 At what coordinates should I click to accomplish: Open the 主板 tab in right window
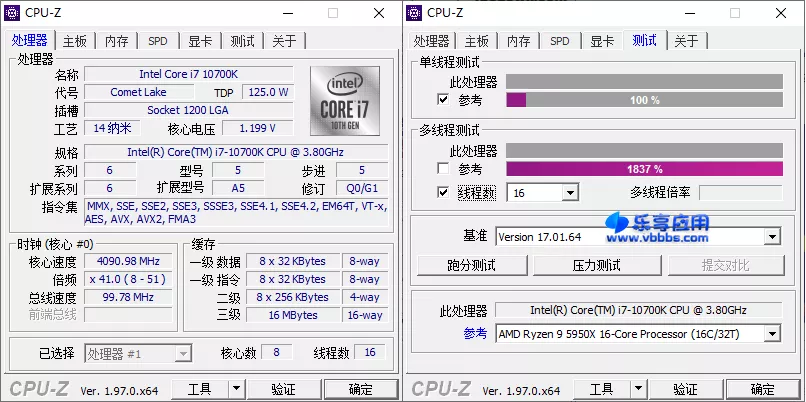[x=477, y=41]
